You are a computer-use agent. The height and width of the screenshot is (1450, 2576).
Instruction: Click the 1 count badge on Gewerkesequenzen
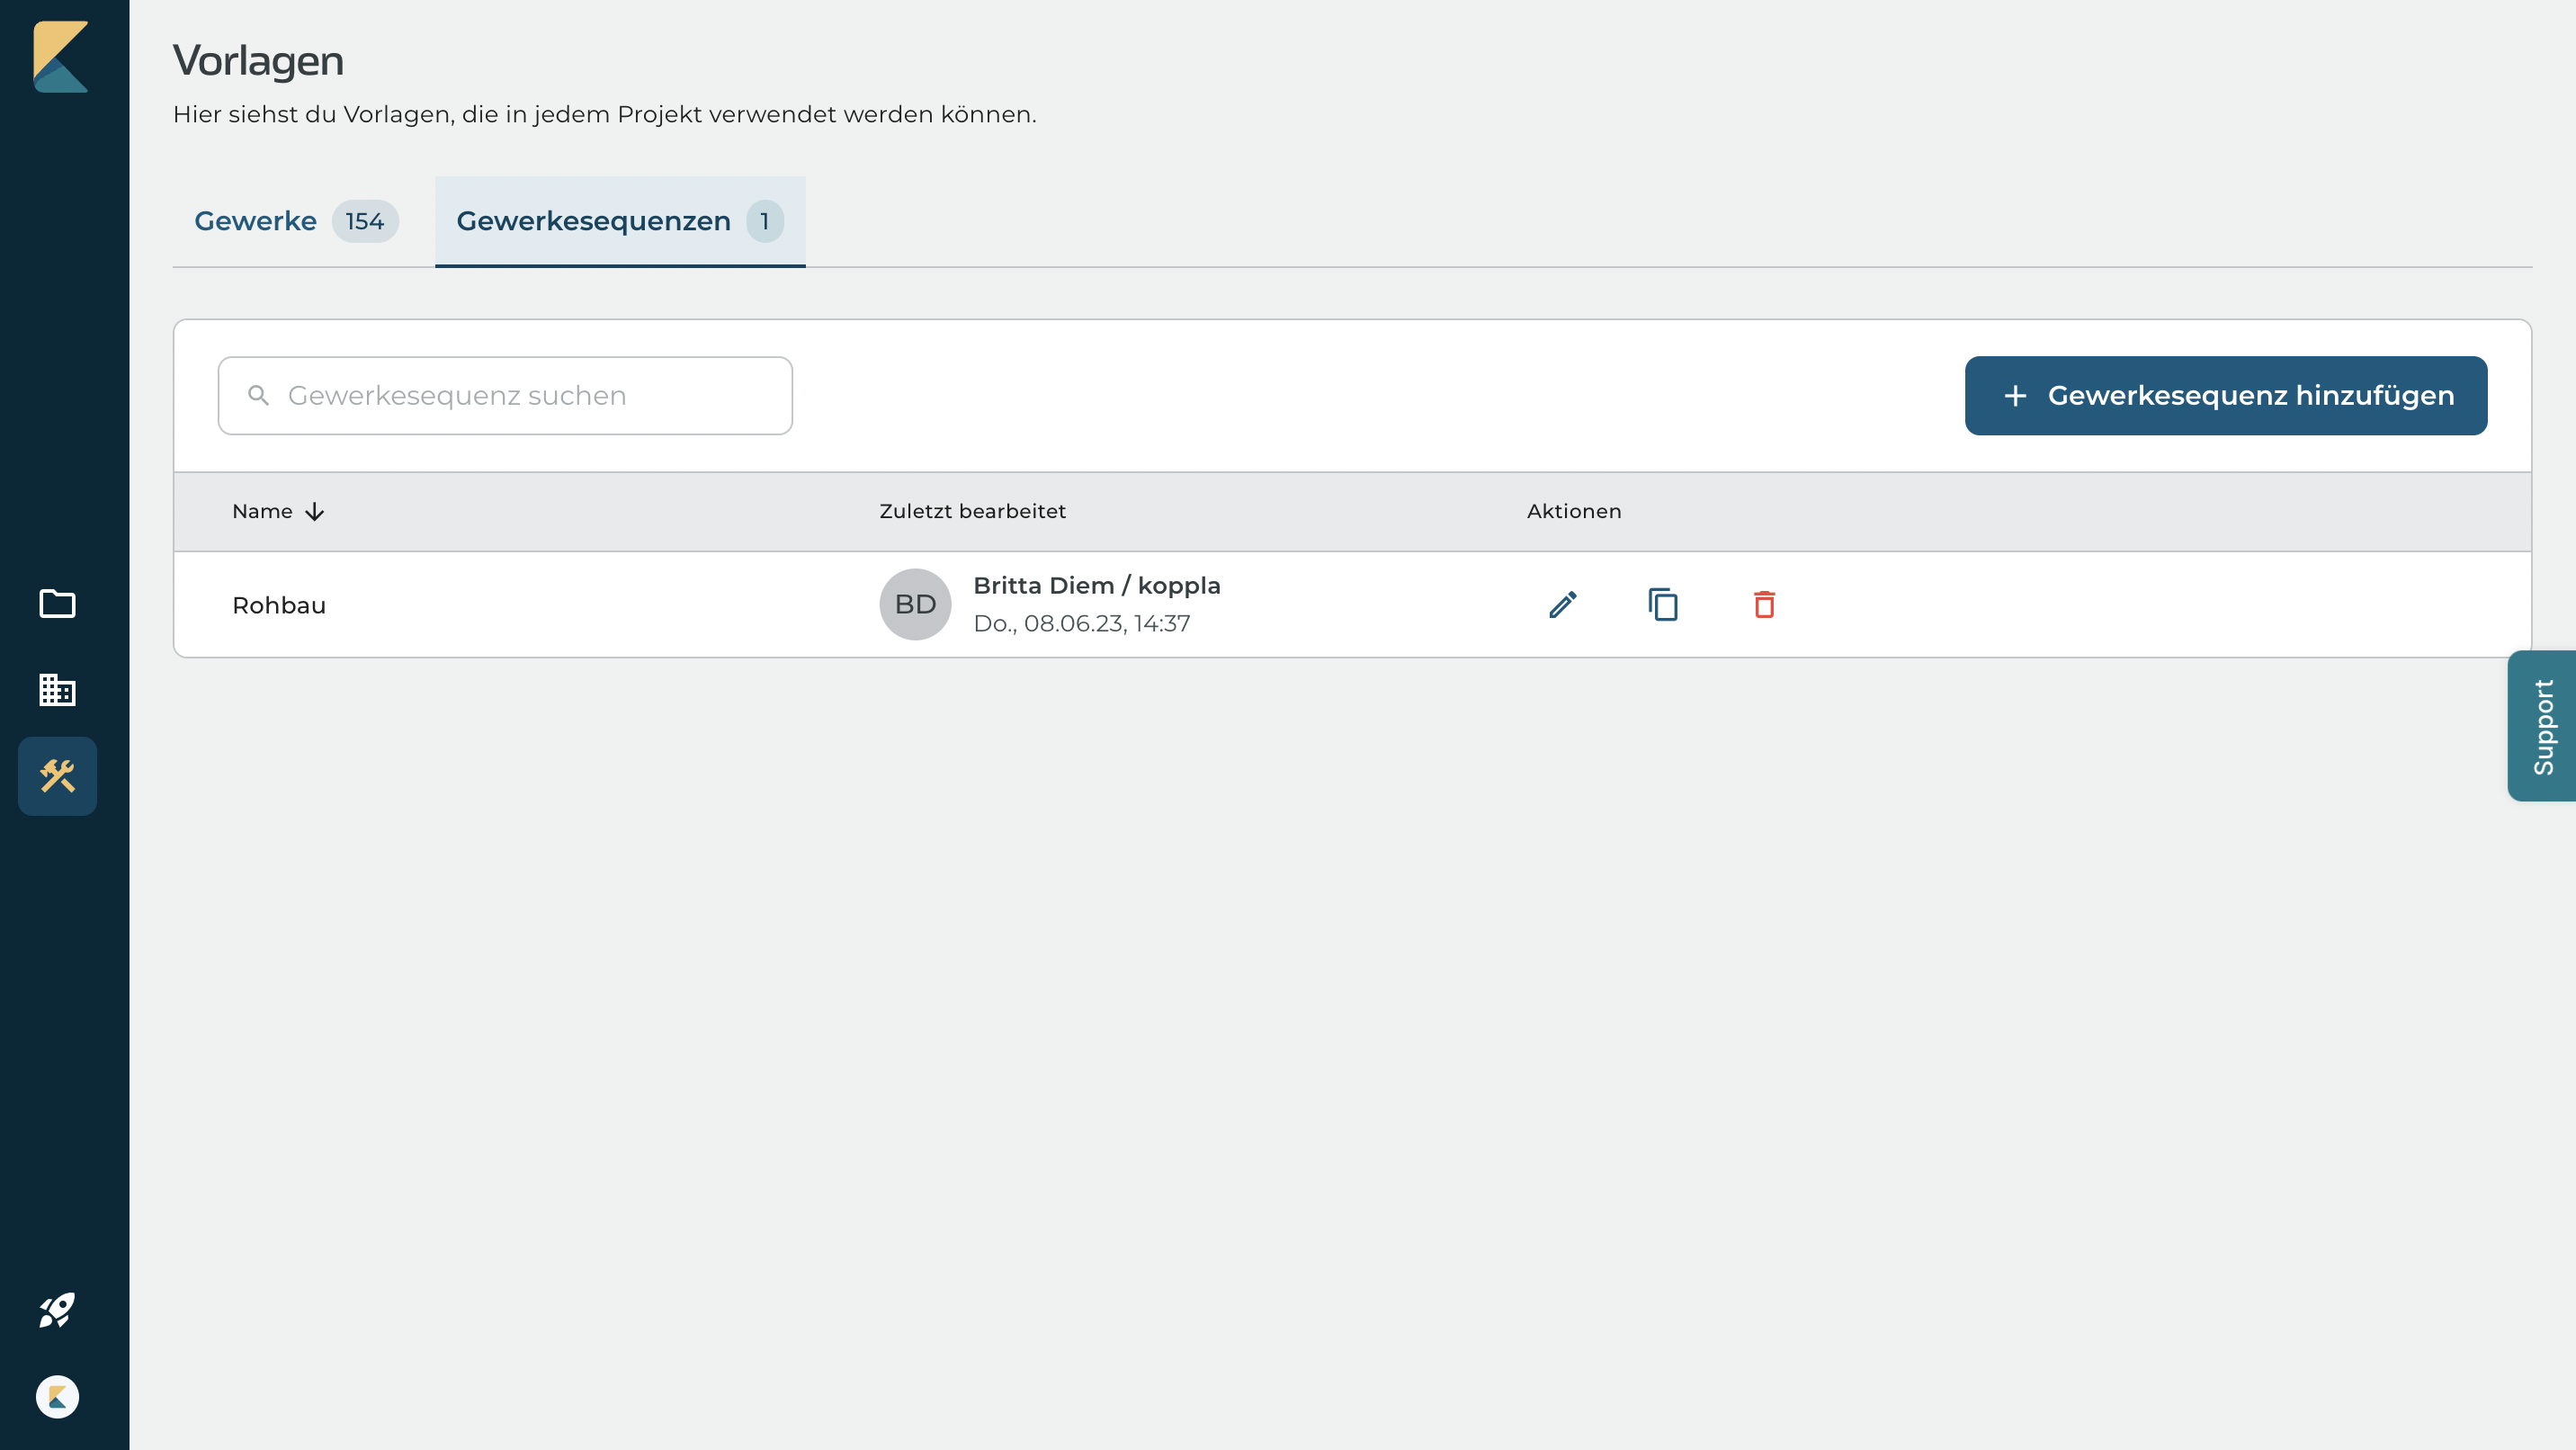765,221
